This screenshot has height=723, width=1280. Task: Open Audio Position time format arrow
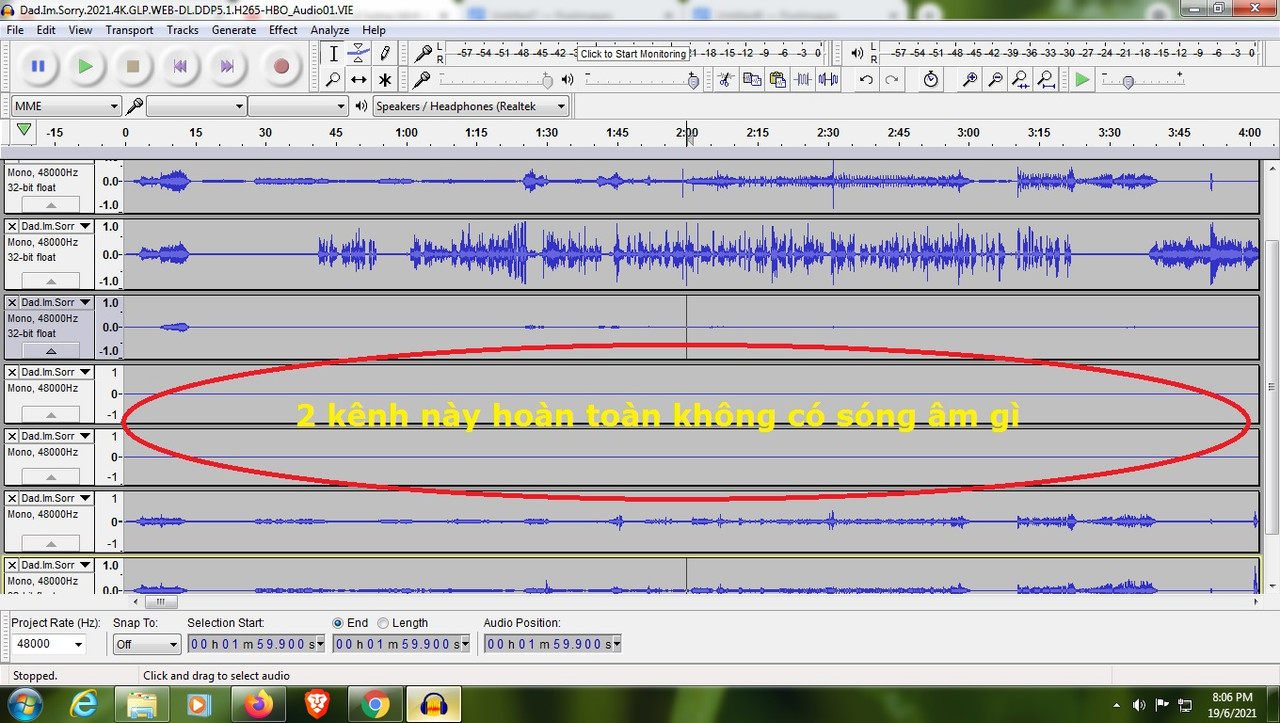point(617,644)
